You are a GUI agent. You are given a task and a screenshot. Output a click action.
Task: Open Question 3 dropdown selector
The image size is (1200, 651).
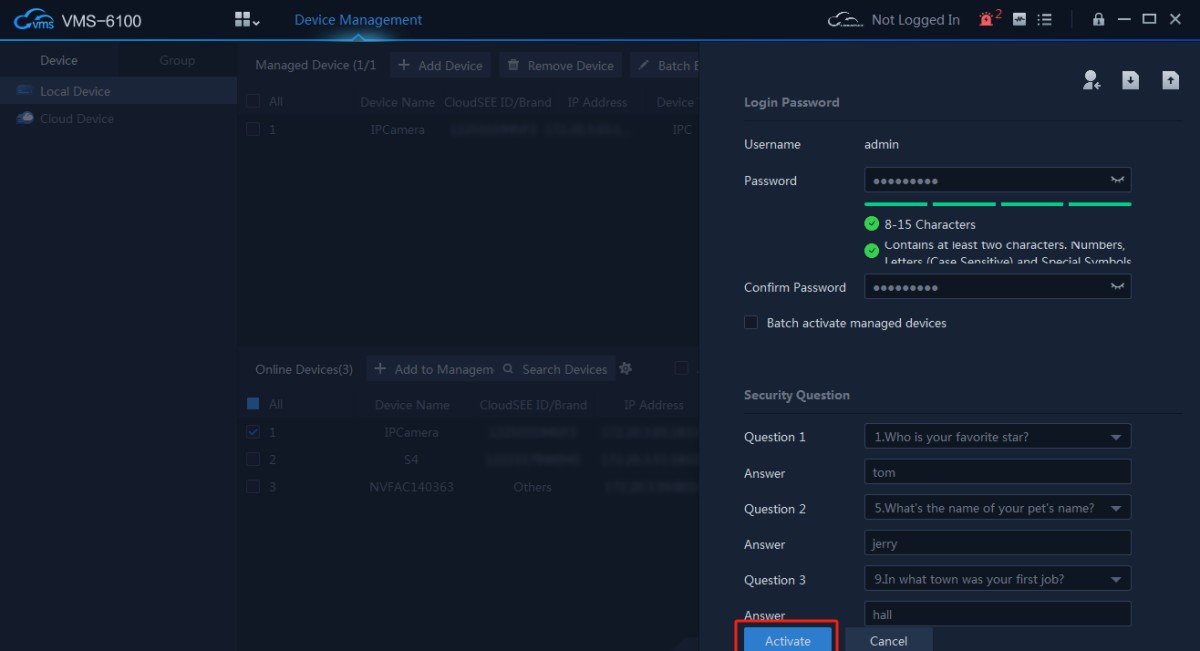(x=1115, y=580)
